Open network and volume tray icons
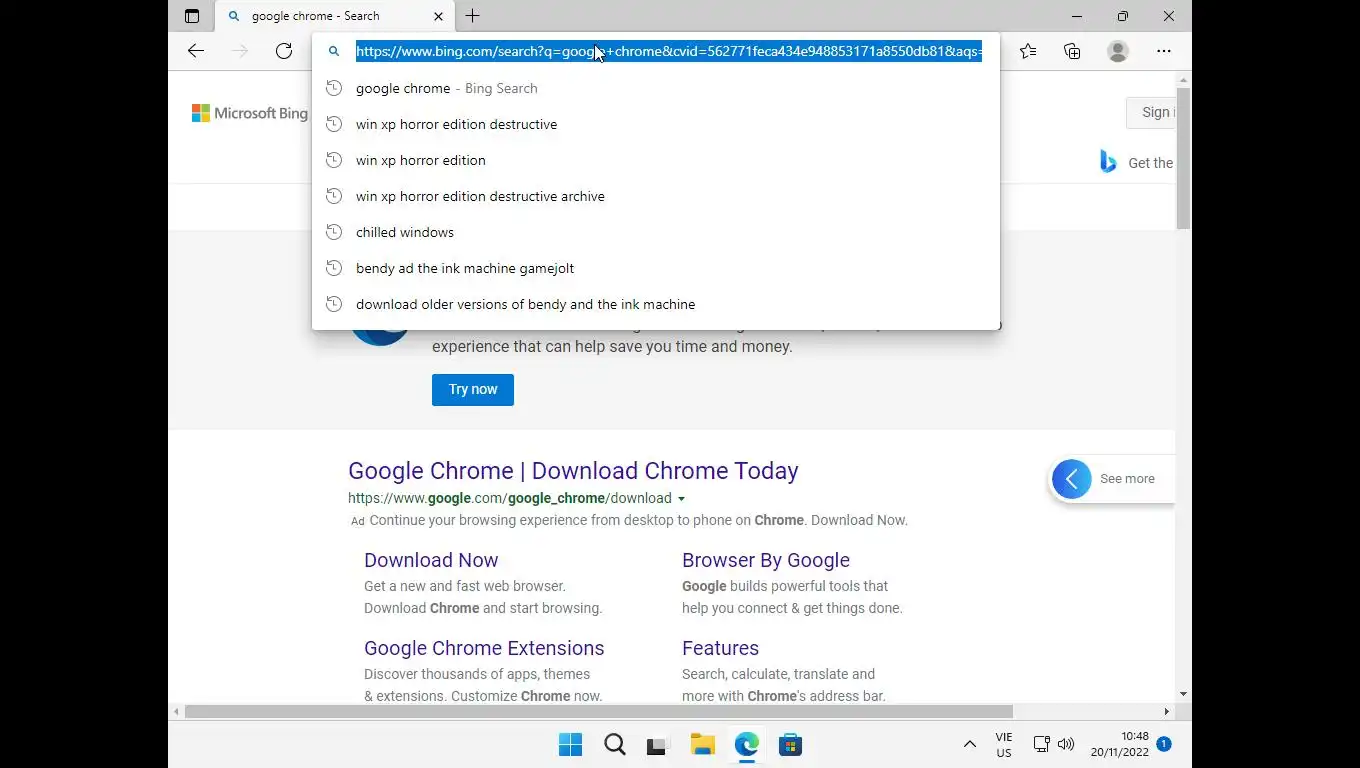The width and height of the screenshot is (1360, 768). [1054, 744]
